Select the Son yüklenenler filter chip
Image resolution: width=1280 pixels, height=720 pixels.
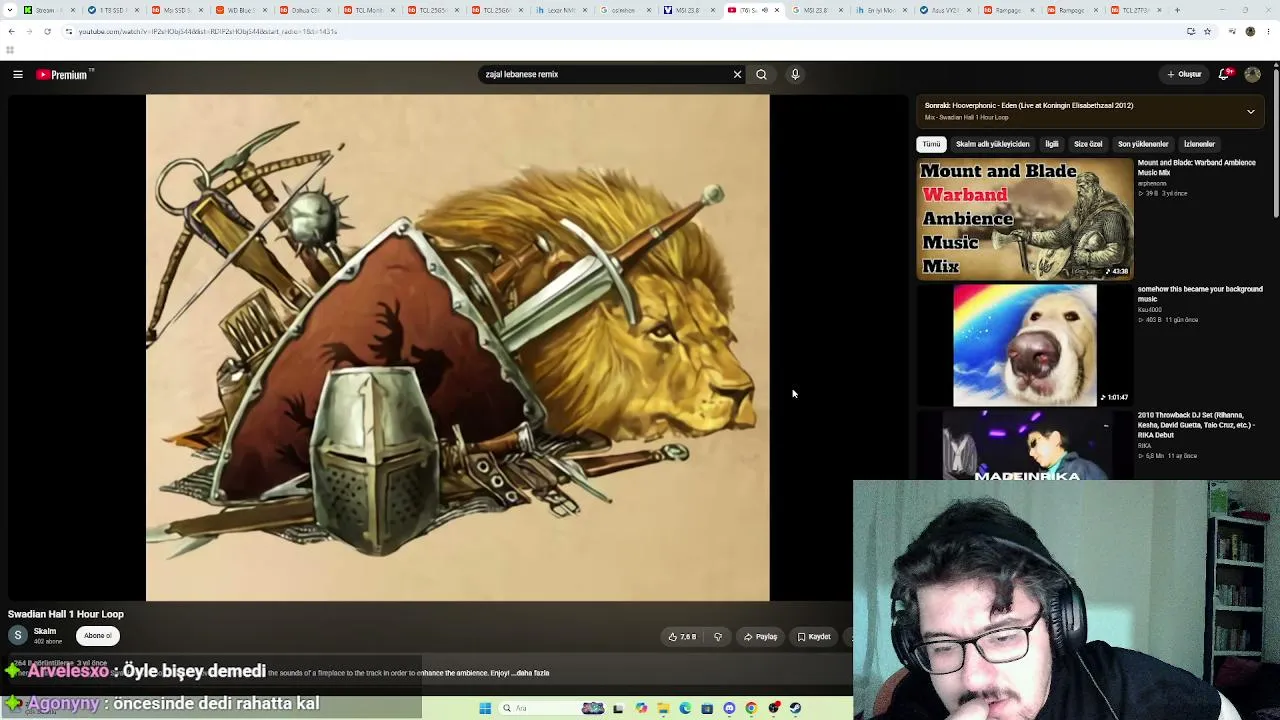tap(1143, 144)
